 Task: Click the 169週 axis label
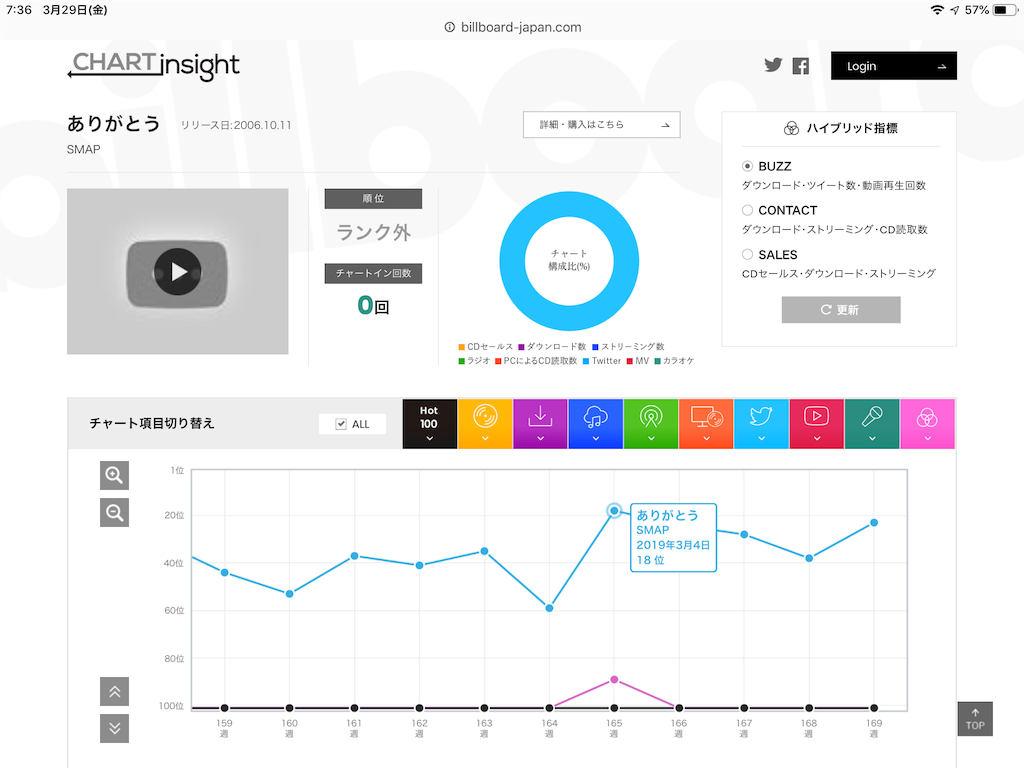pyautogui.click(x=874, y=728)
